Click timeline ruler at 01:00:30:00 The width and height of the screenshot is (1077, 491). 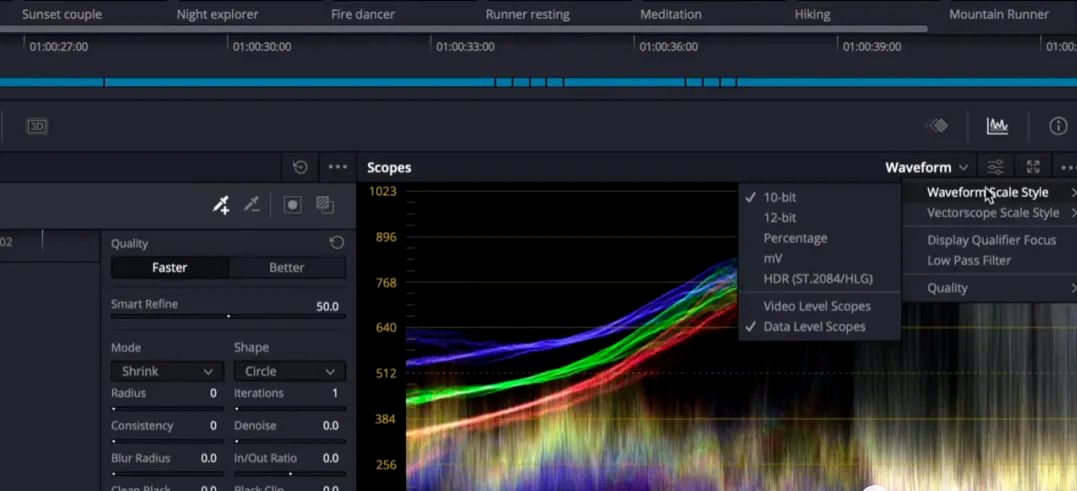click(x=262, y=47)
